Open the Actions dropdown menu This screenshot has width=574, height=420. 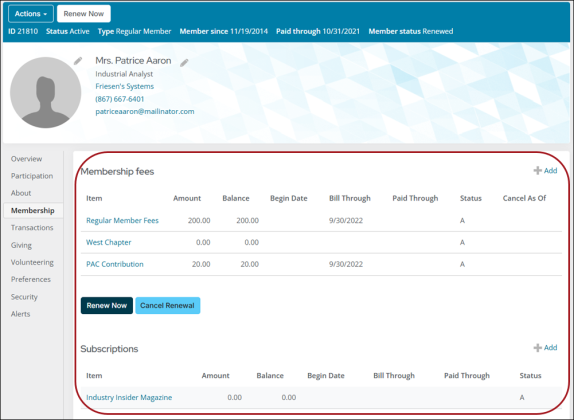(x=31, y=14)
